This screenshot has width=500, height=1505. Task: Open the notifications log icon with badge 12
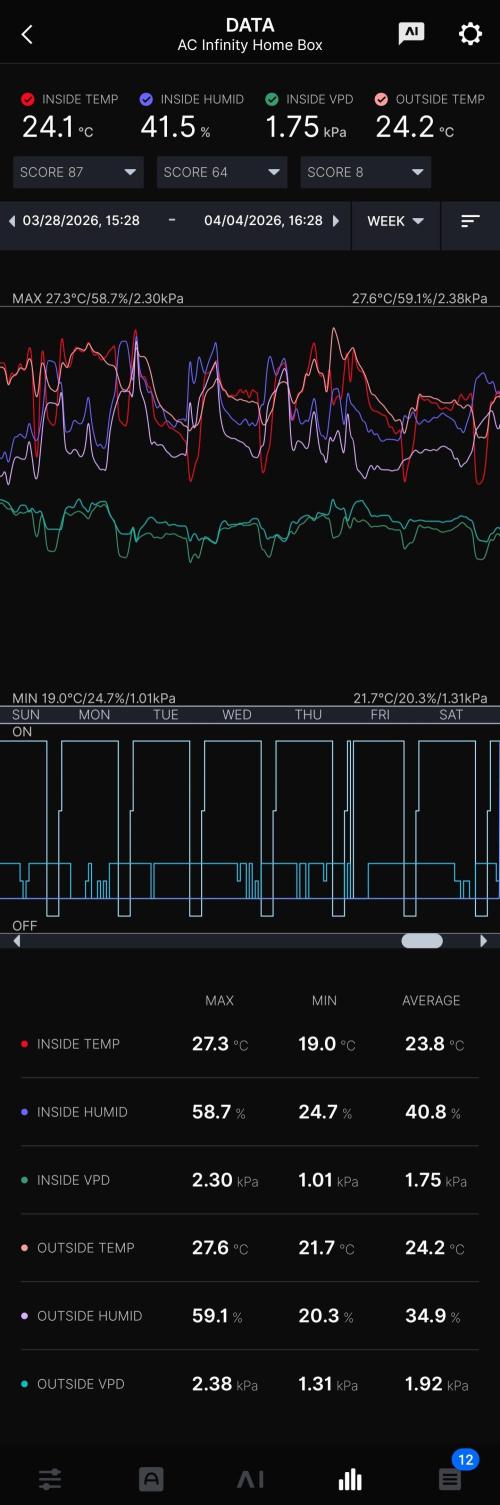(x=450, y=1479)
